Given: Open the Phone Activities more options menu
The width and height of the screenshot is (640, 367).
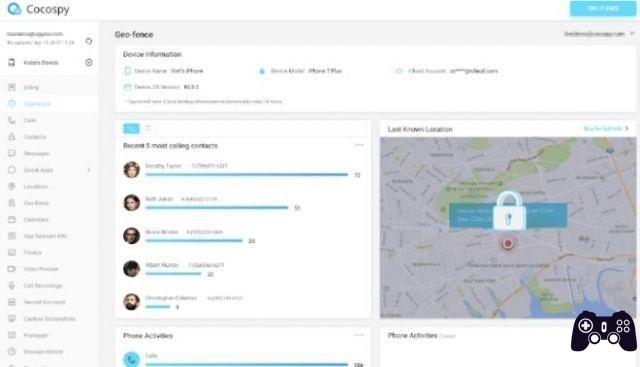Looking at the screenshot, I should click(359, 335).
